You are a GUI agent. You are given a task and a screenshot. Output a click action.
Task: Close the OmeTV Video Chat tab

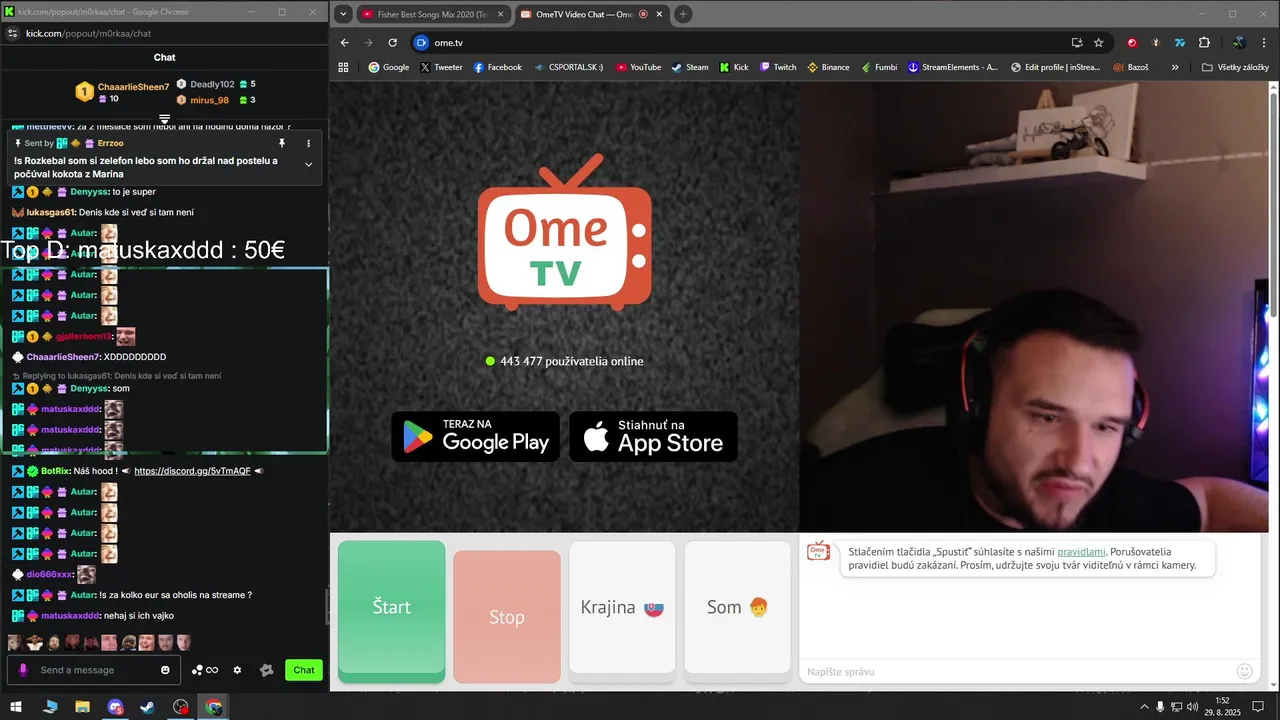click(x=660, y=14)
